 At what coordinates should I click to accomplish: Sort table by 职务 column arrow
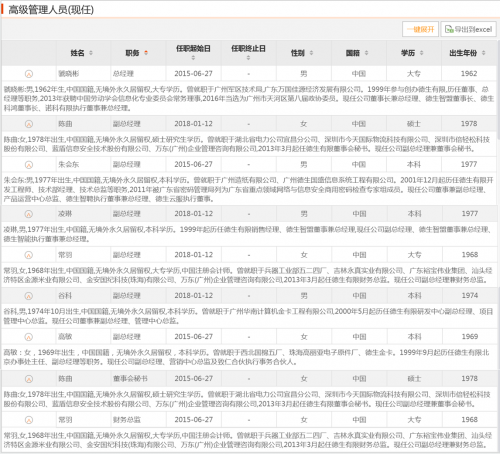coord(146,53)
